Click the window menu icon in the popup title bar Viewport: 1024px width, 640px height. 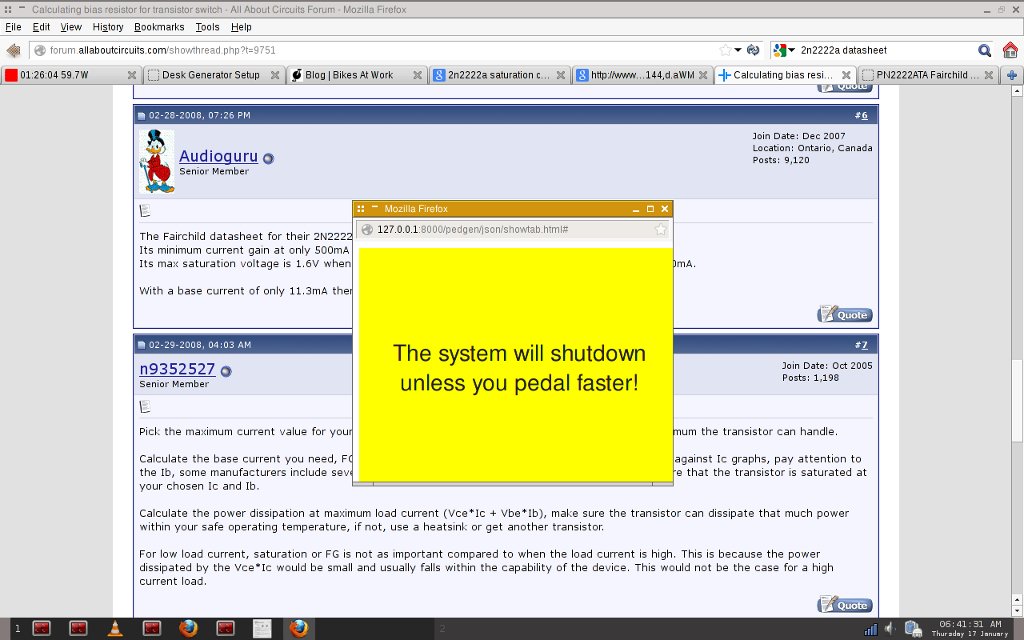coord(360,209)
